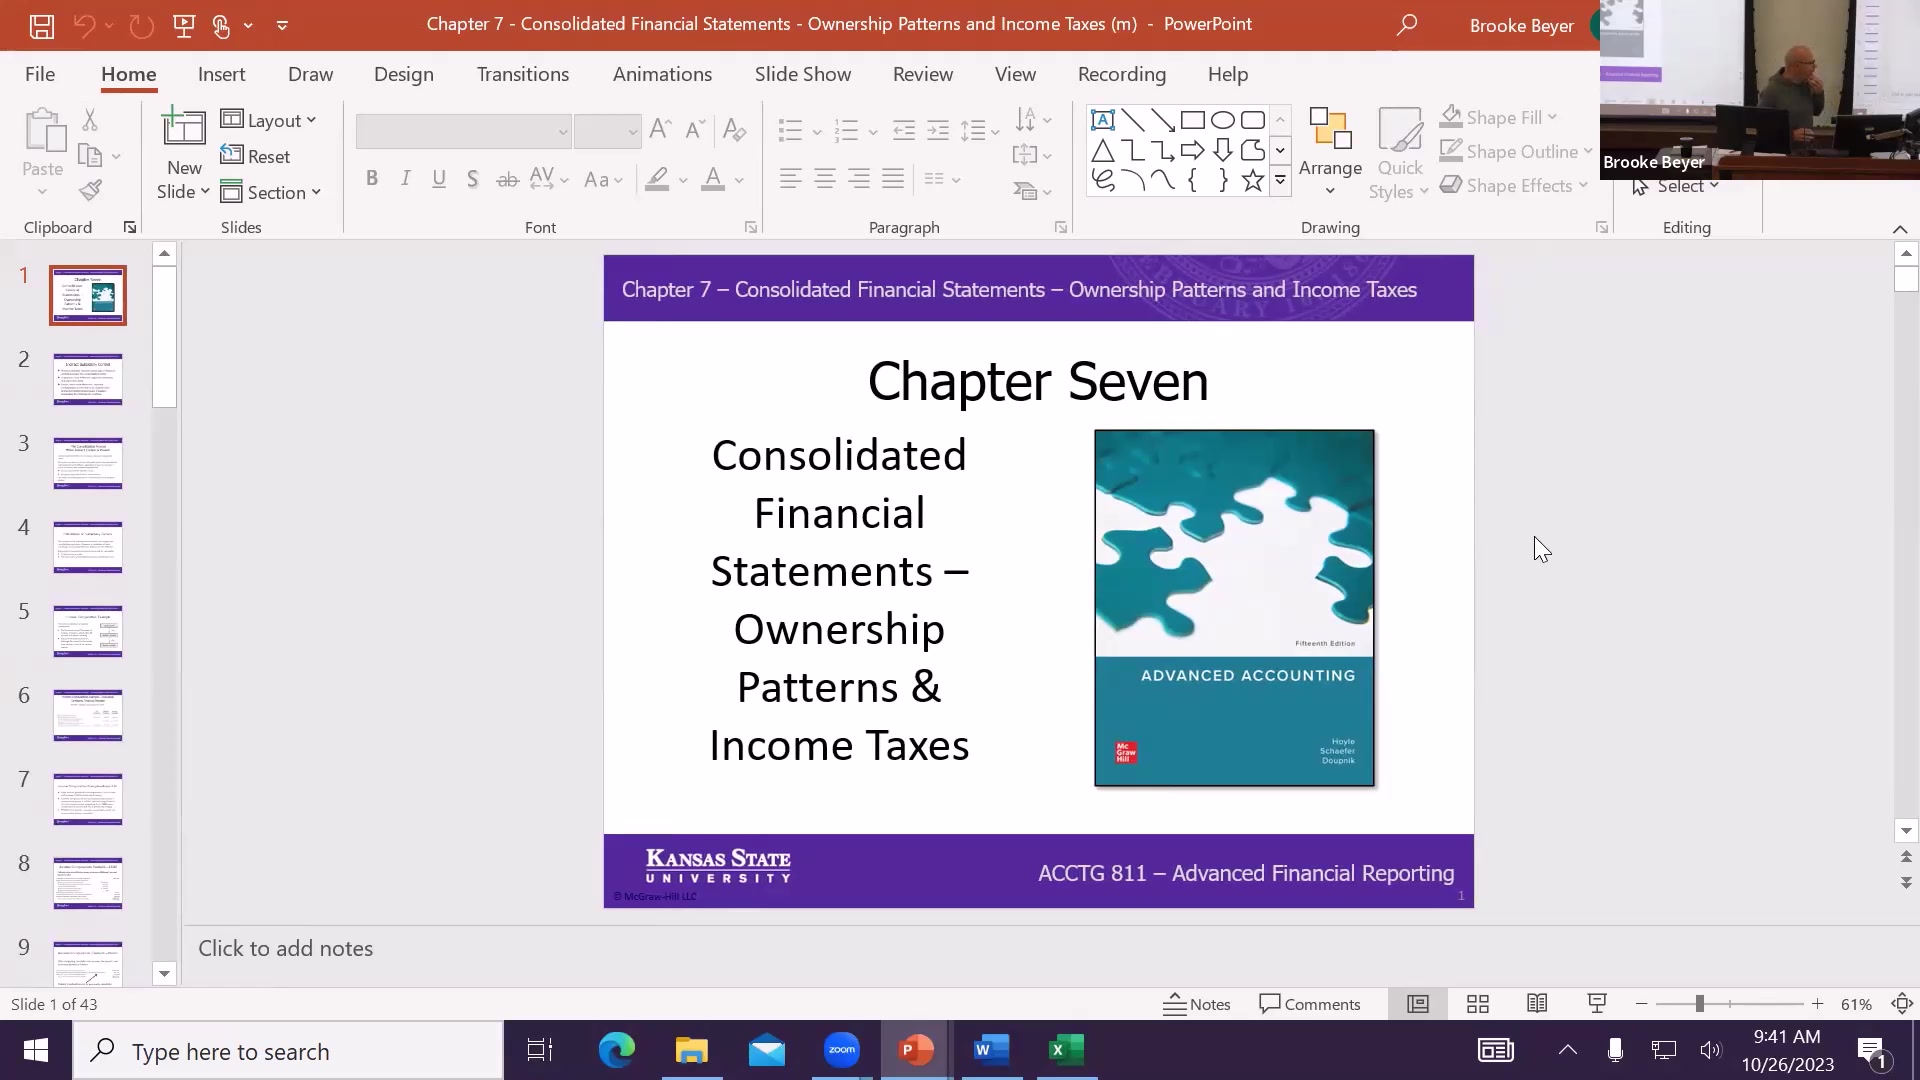Expand the Layout dropdown
This screenshot has height=1080, width=1920.
tap(269, 120)
